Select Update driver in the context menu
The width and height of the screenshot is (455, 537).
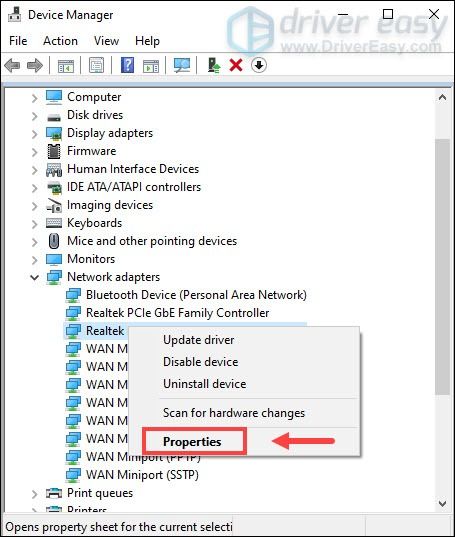click(199, 340)
